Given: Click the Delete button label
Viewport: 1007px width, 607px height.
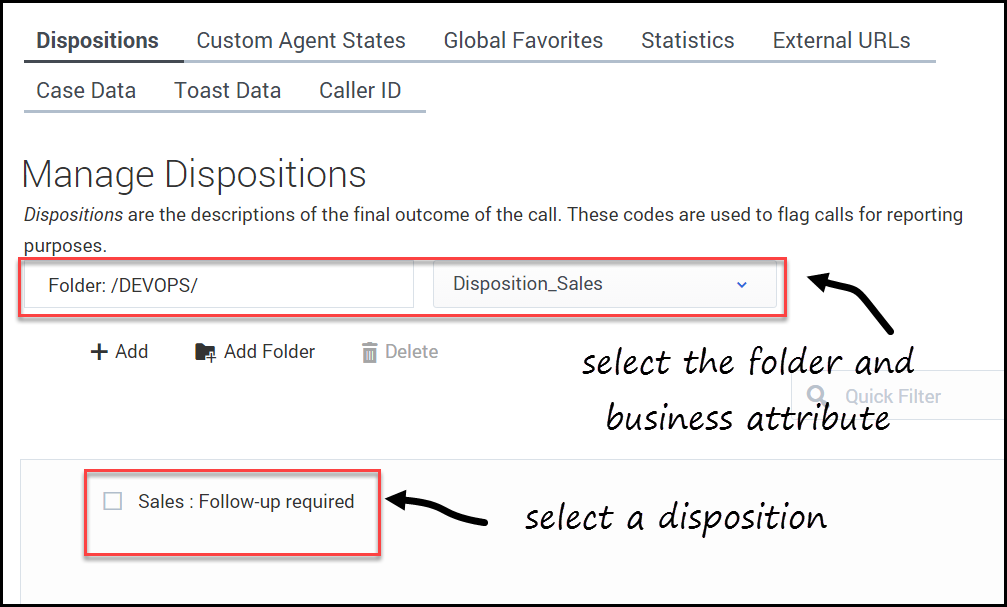Looking at the screenshot, I should click(x=411, y=352).
